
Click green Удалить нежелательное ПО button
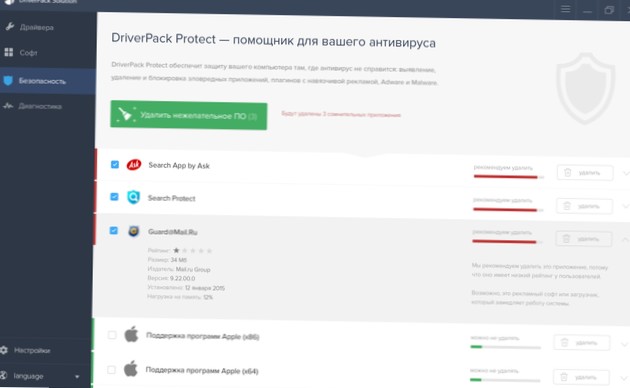(x=189, y=115)
